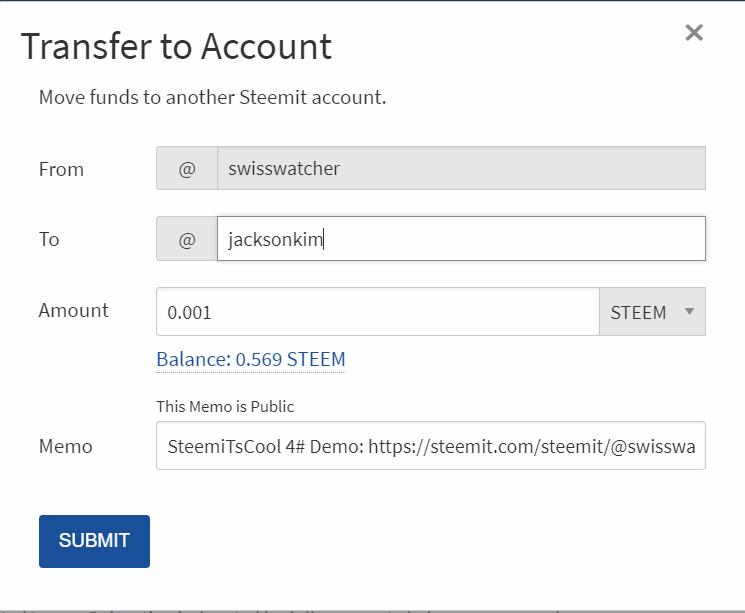Click the Memo label
This screenshot has width=745, height=613.
pyautogui.click(x=66, y=446)
